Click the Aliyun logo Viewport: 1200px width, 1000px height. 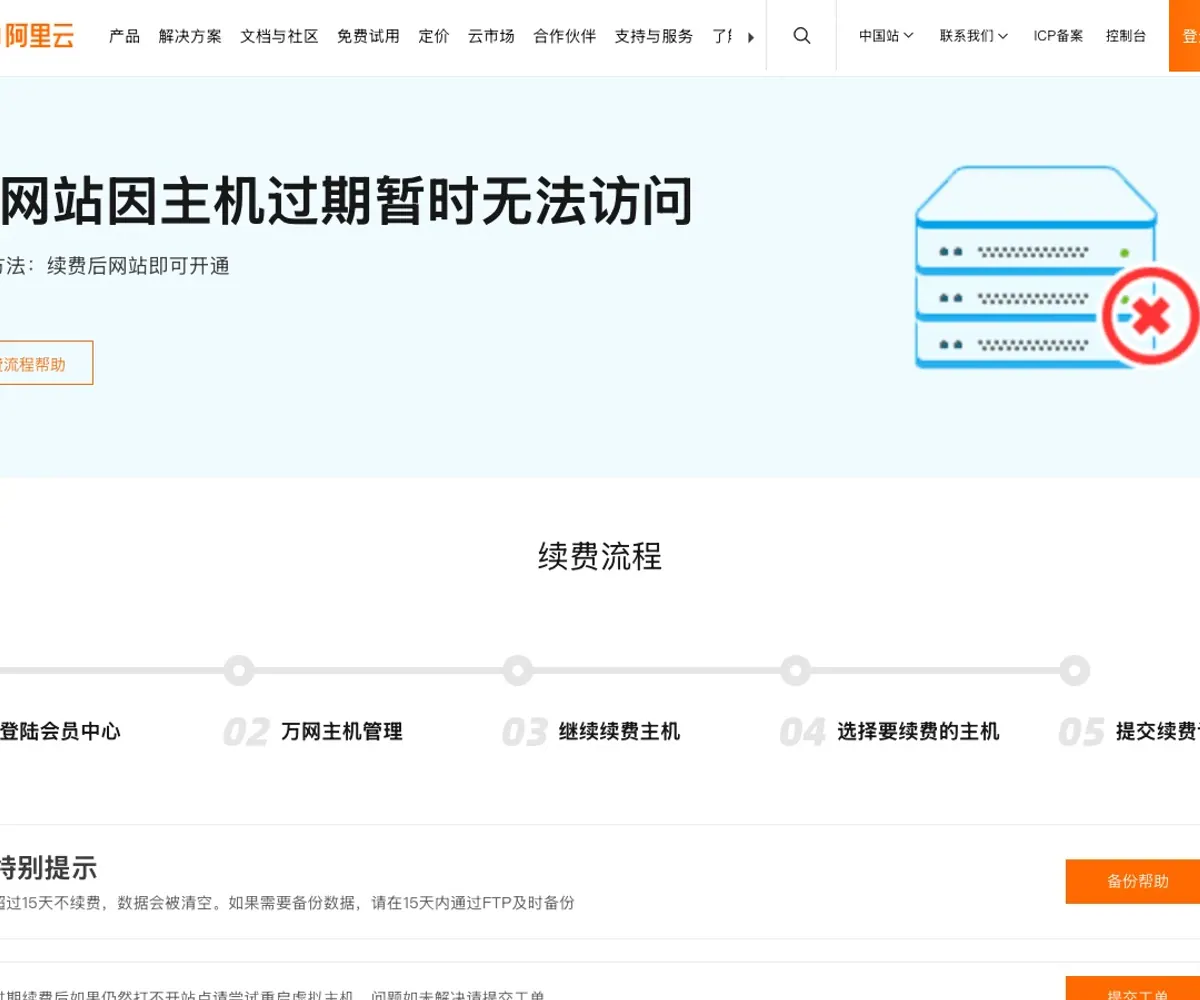[37, 36]
